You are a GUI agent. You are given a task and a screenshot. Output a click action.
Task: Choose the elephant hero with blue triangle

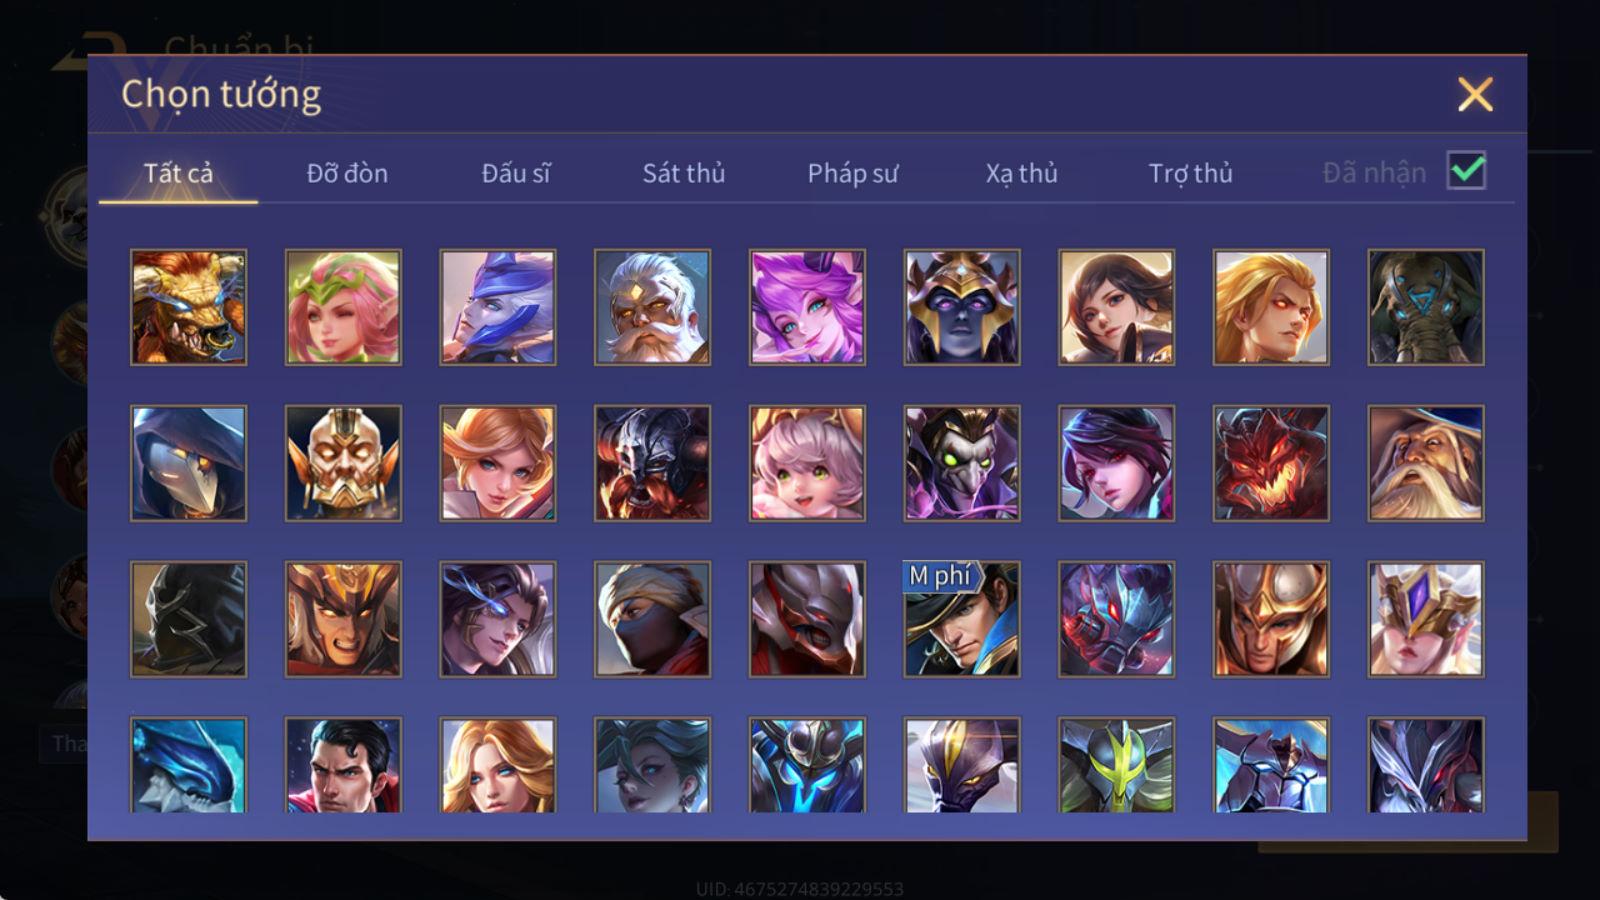click(x=1425, y=307)
